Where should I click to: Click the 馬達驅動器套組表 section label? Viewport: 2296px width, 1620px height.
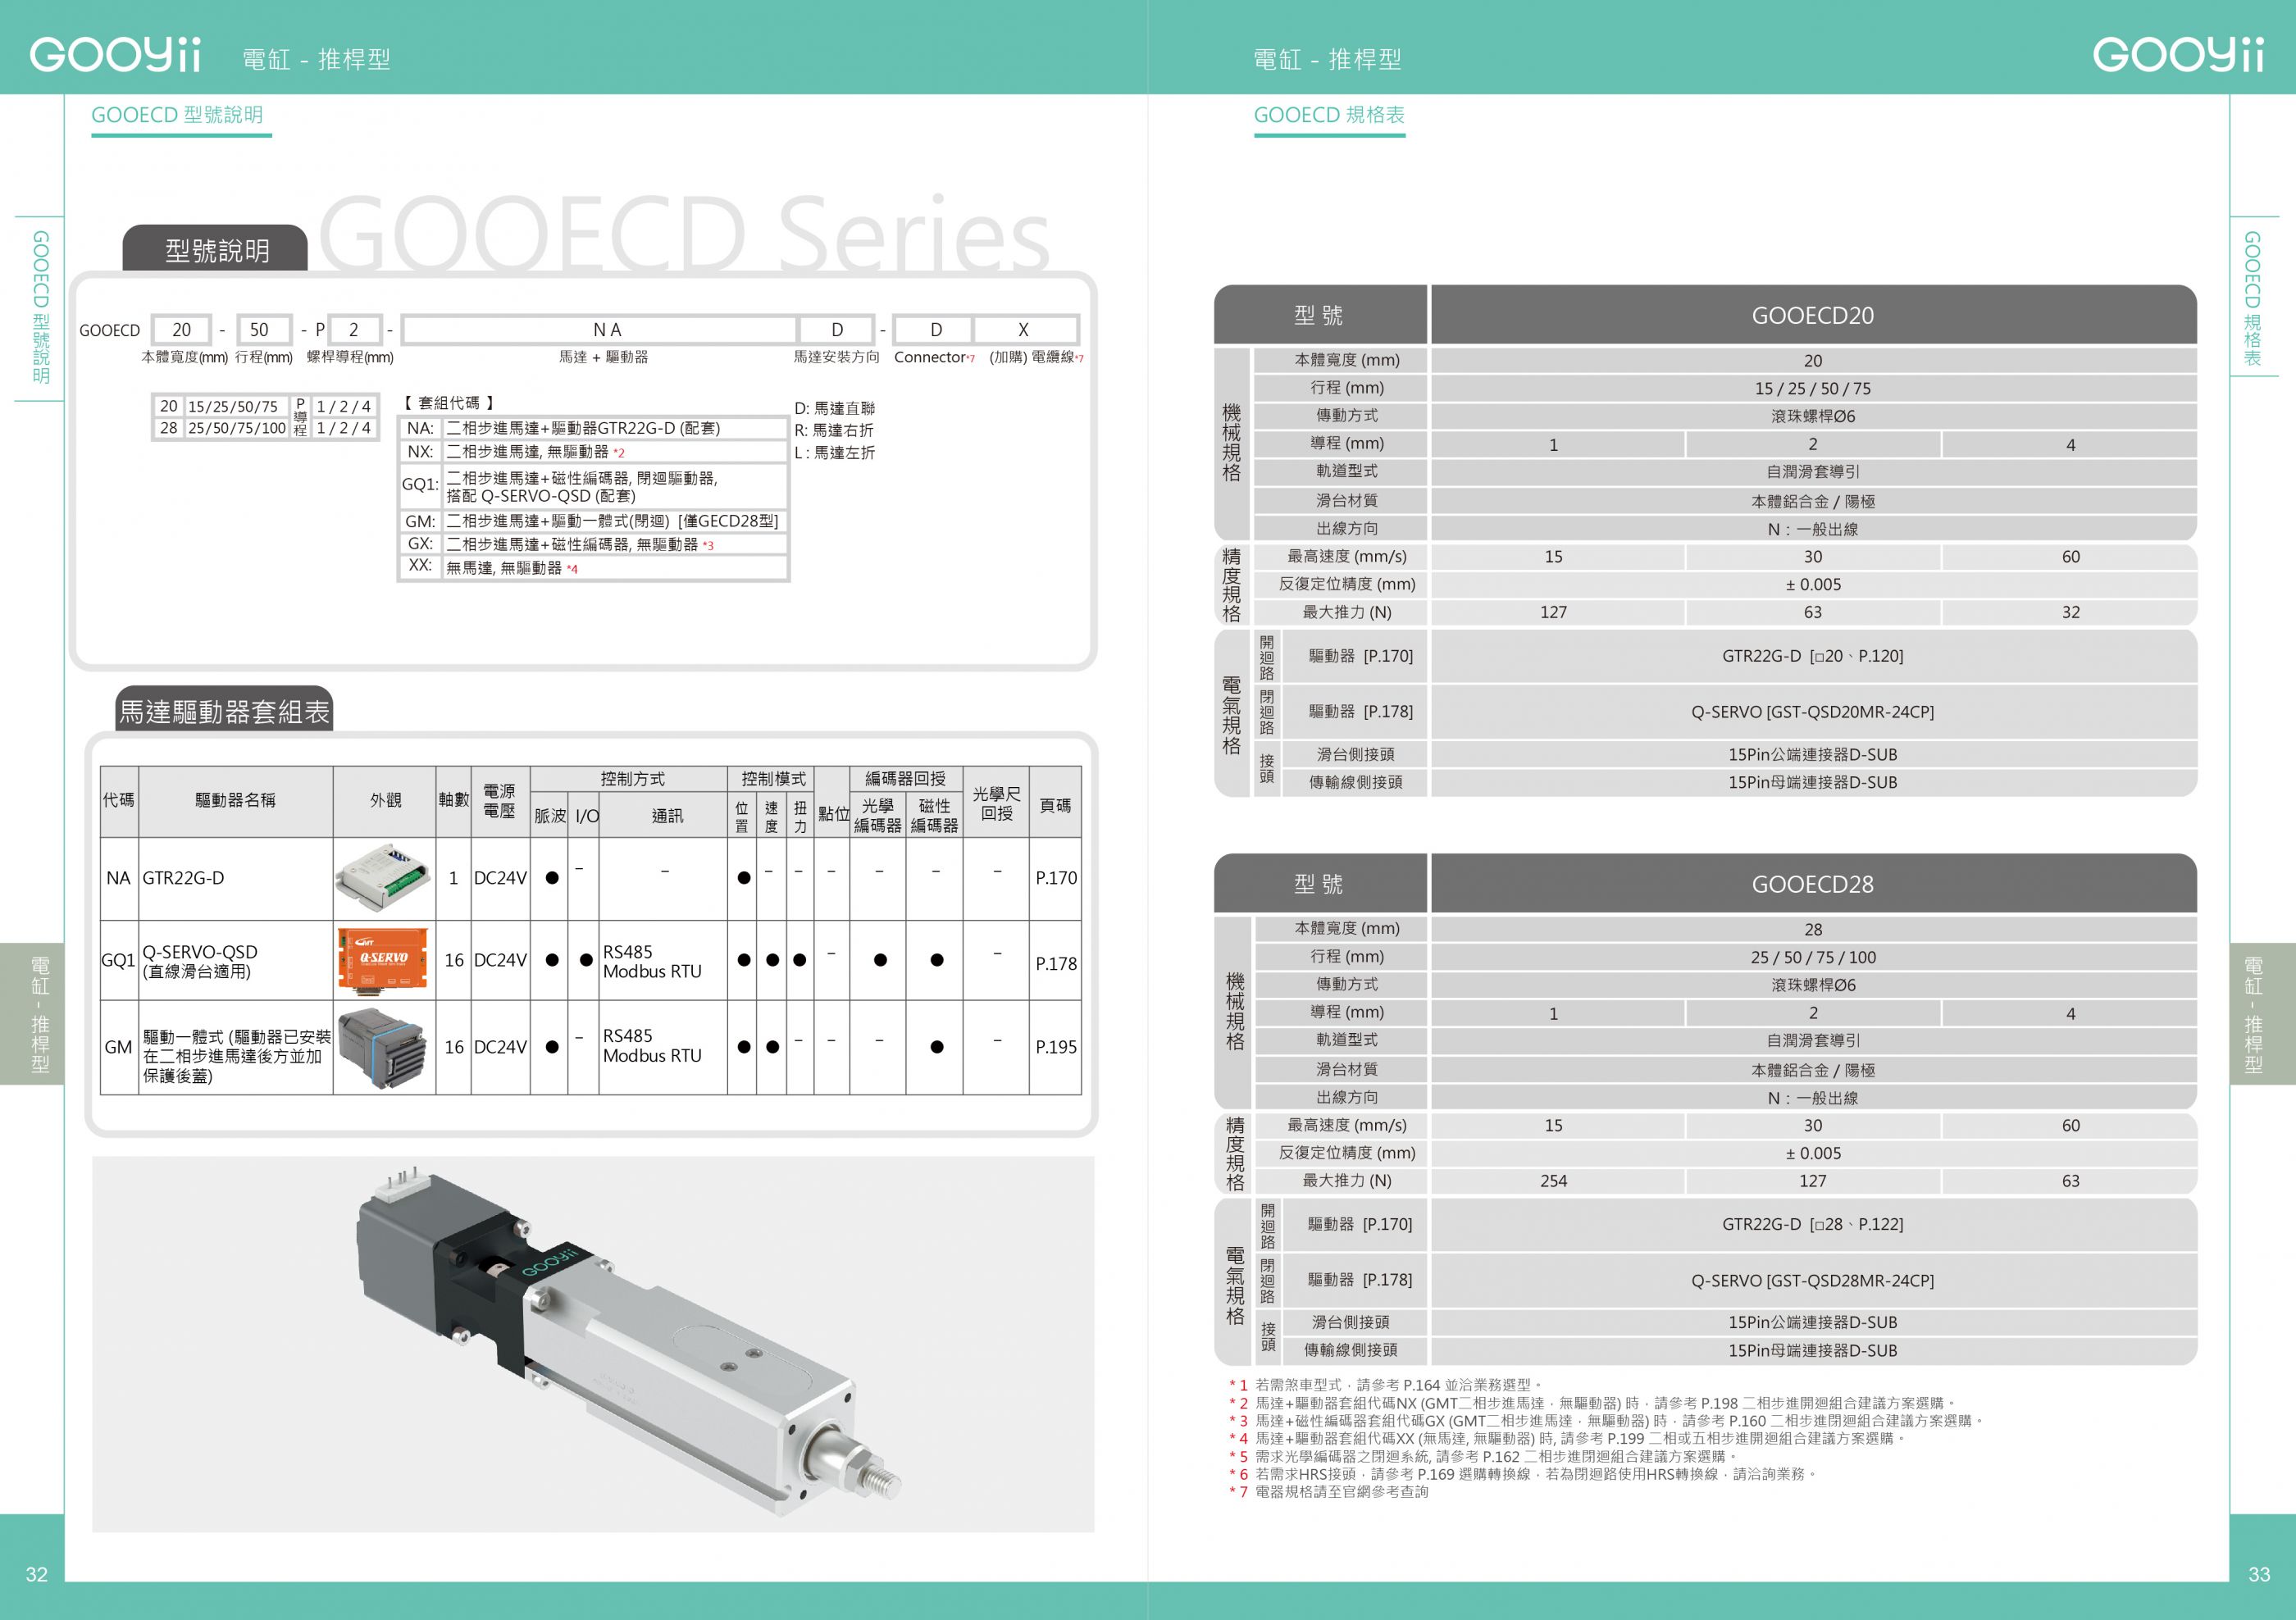pyautogui.click(x=224, y=711)
